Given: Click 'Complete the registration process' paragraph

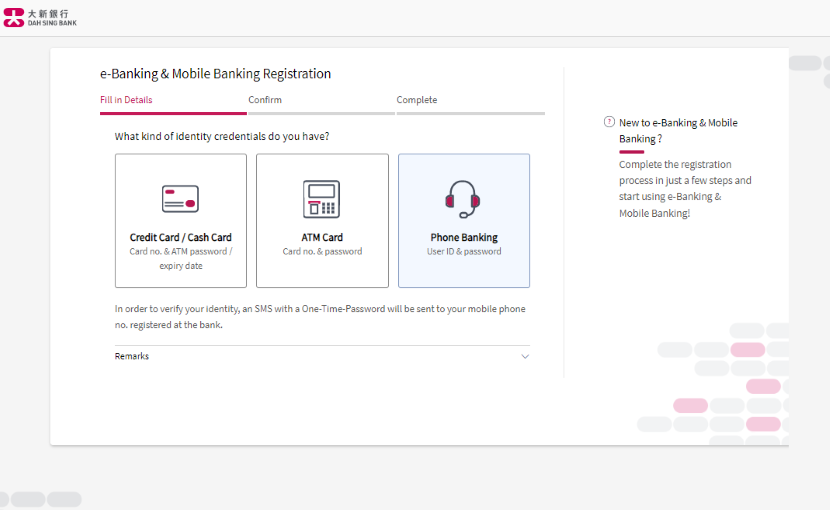Looking at the screenshot, I should pyautogui.click(x=685, y=189).
